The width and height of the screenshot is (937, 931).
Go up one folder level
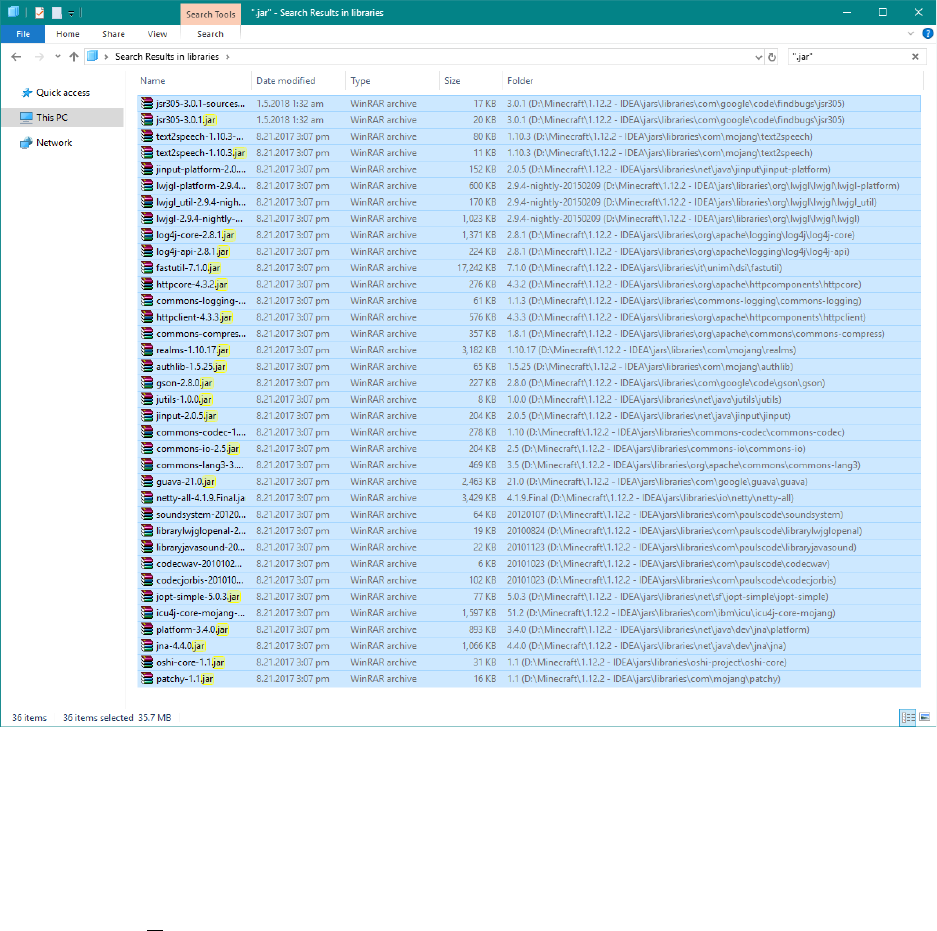74,57
